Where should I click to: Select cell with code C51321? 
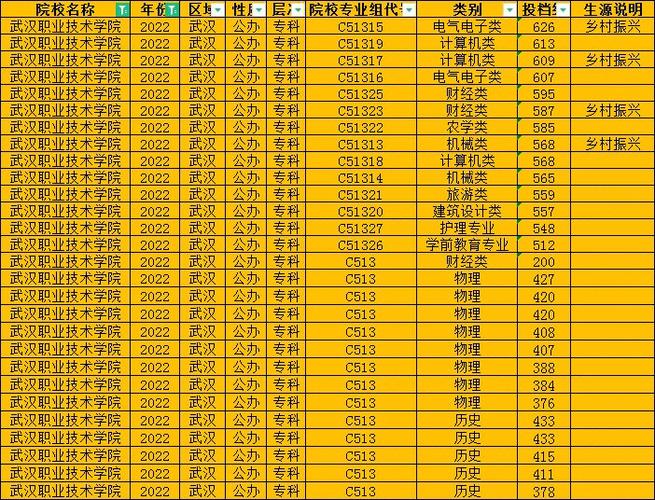click(361, 195)
